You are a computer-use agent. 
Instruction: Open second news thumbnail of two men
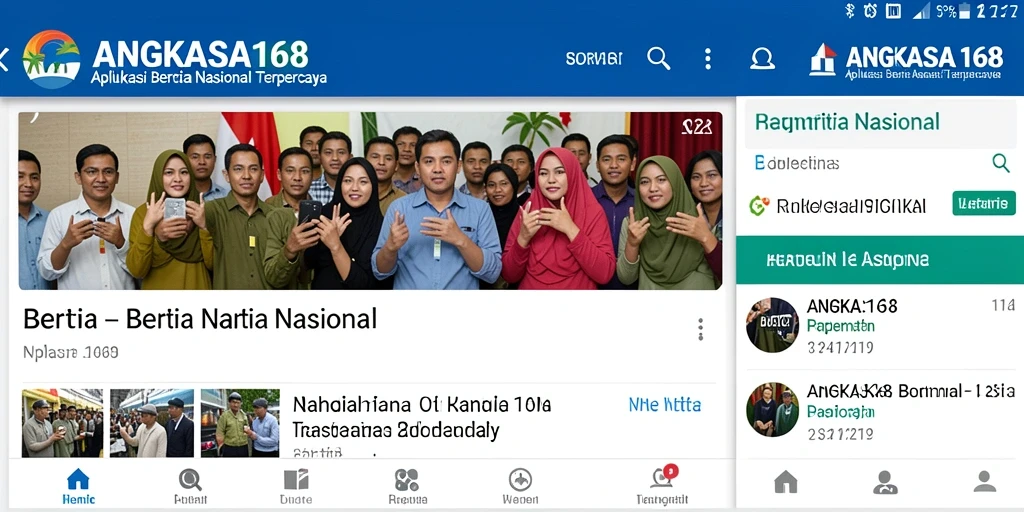click(152, 423)
